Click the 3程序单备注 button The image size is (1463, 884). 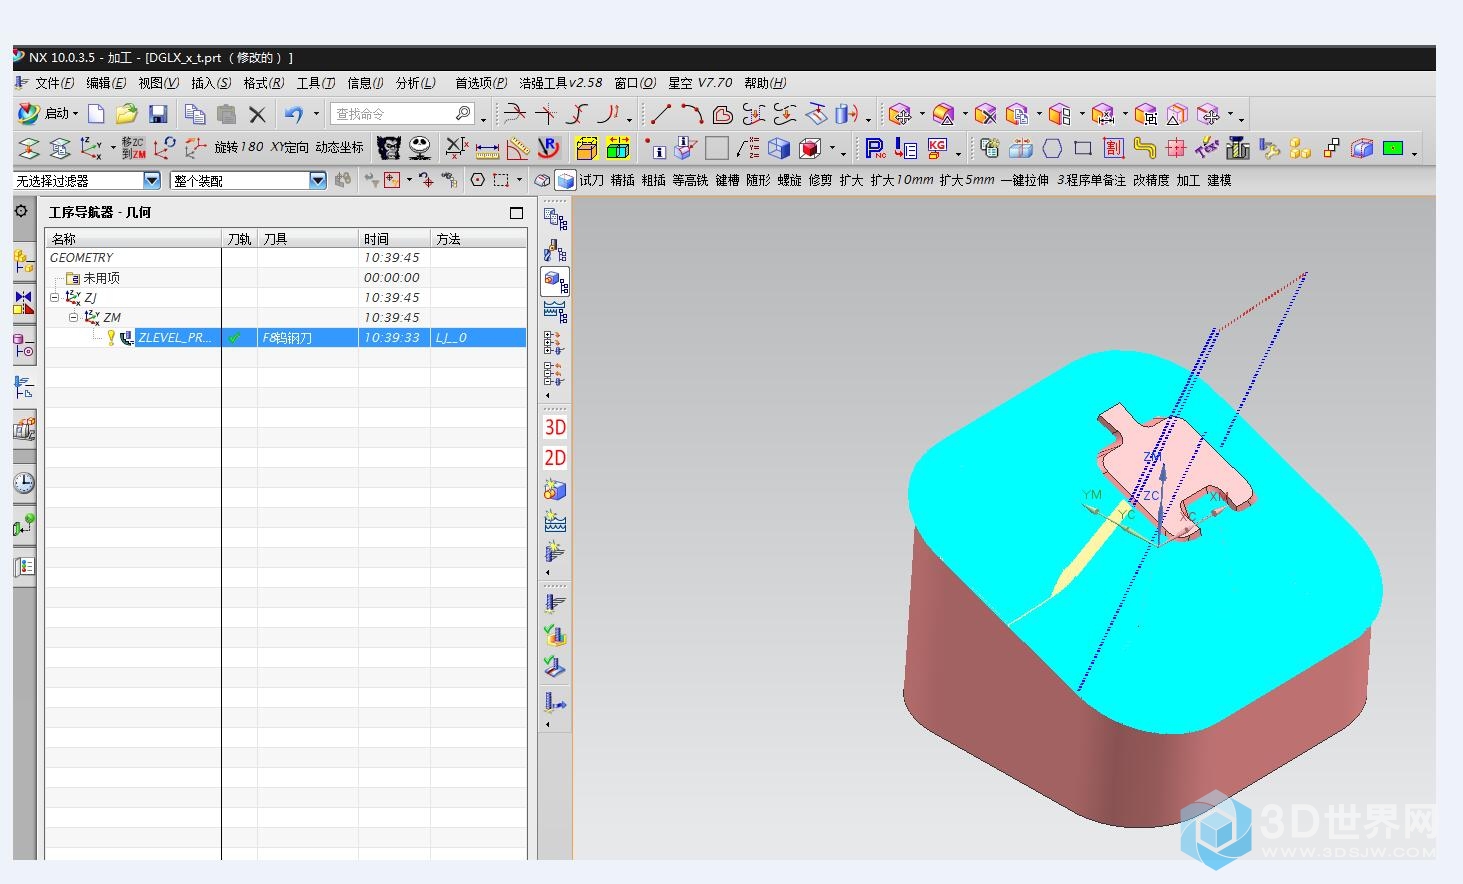[1091, 181]
